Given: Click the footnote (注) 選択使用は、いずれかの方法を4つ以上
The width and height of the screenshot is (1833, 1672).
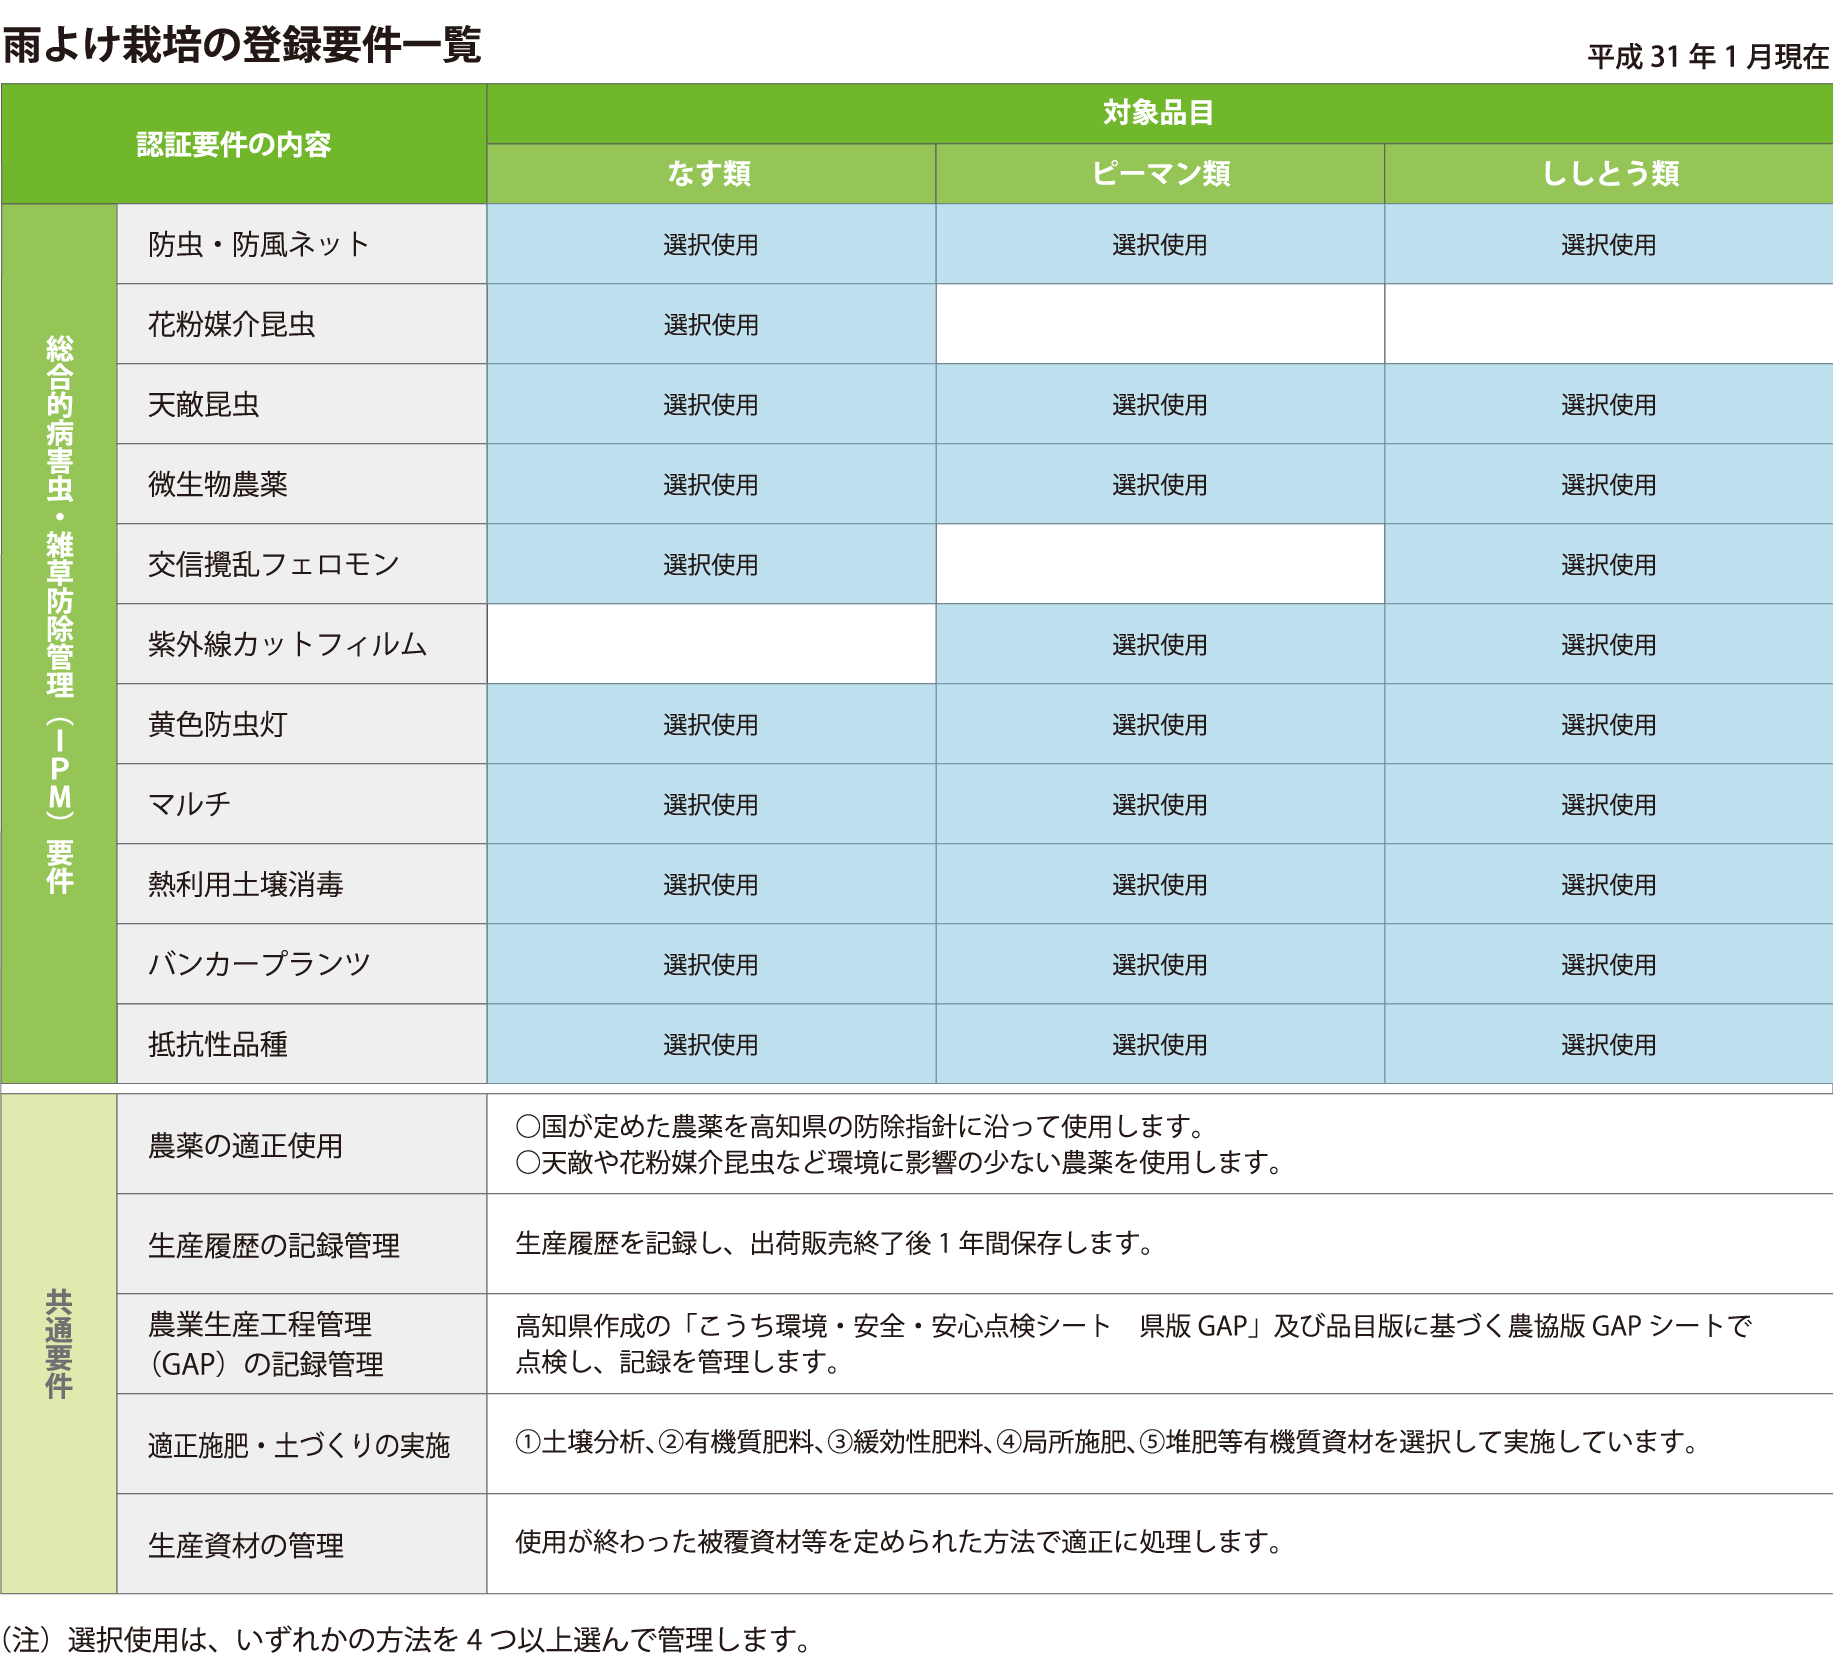Looking at the screenshot, I should 406,1639.
